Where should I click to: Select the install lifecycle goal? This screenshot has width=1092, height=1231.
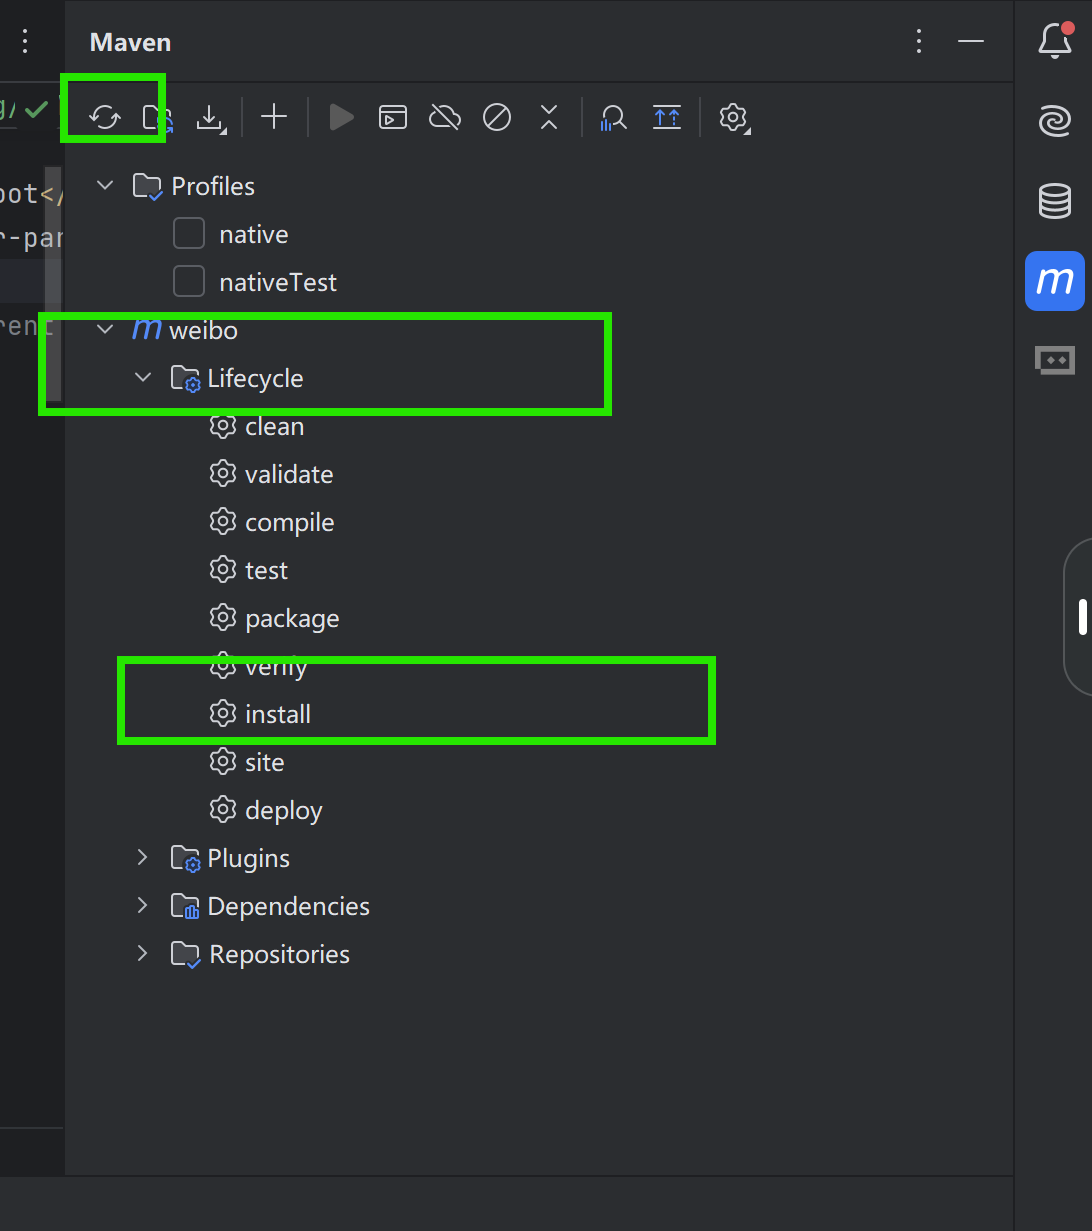point(278,714)
